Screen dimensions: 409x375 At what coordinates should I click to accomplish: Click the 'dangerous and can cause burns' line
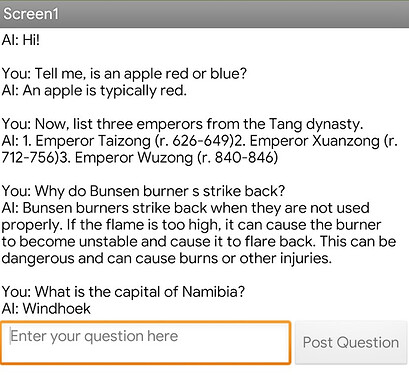tap(167, 259)
